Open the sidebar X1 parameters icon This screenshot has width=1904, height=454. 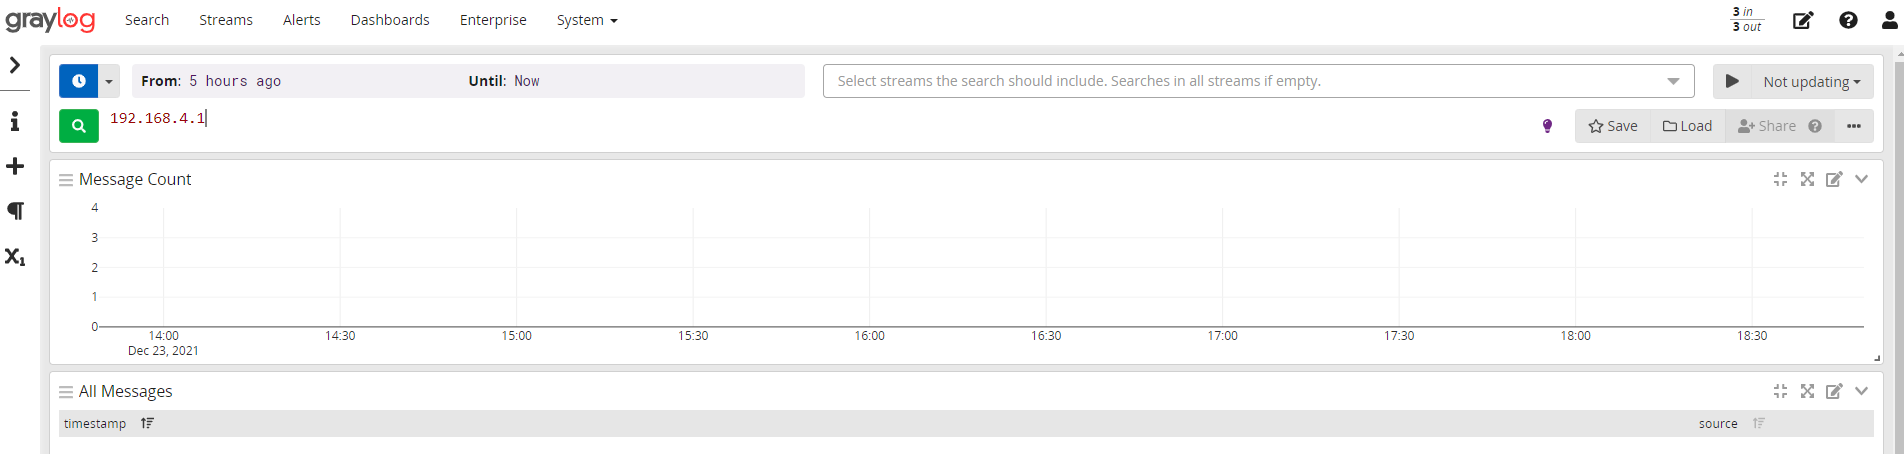[x=15, y=257]
